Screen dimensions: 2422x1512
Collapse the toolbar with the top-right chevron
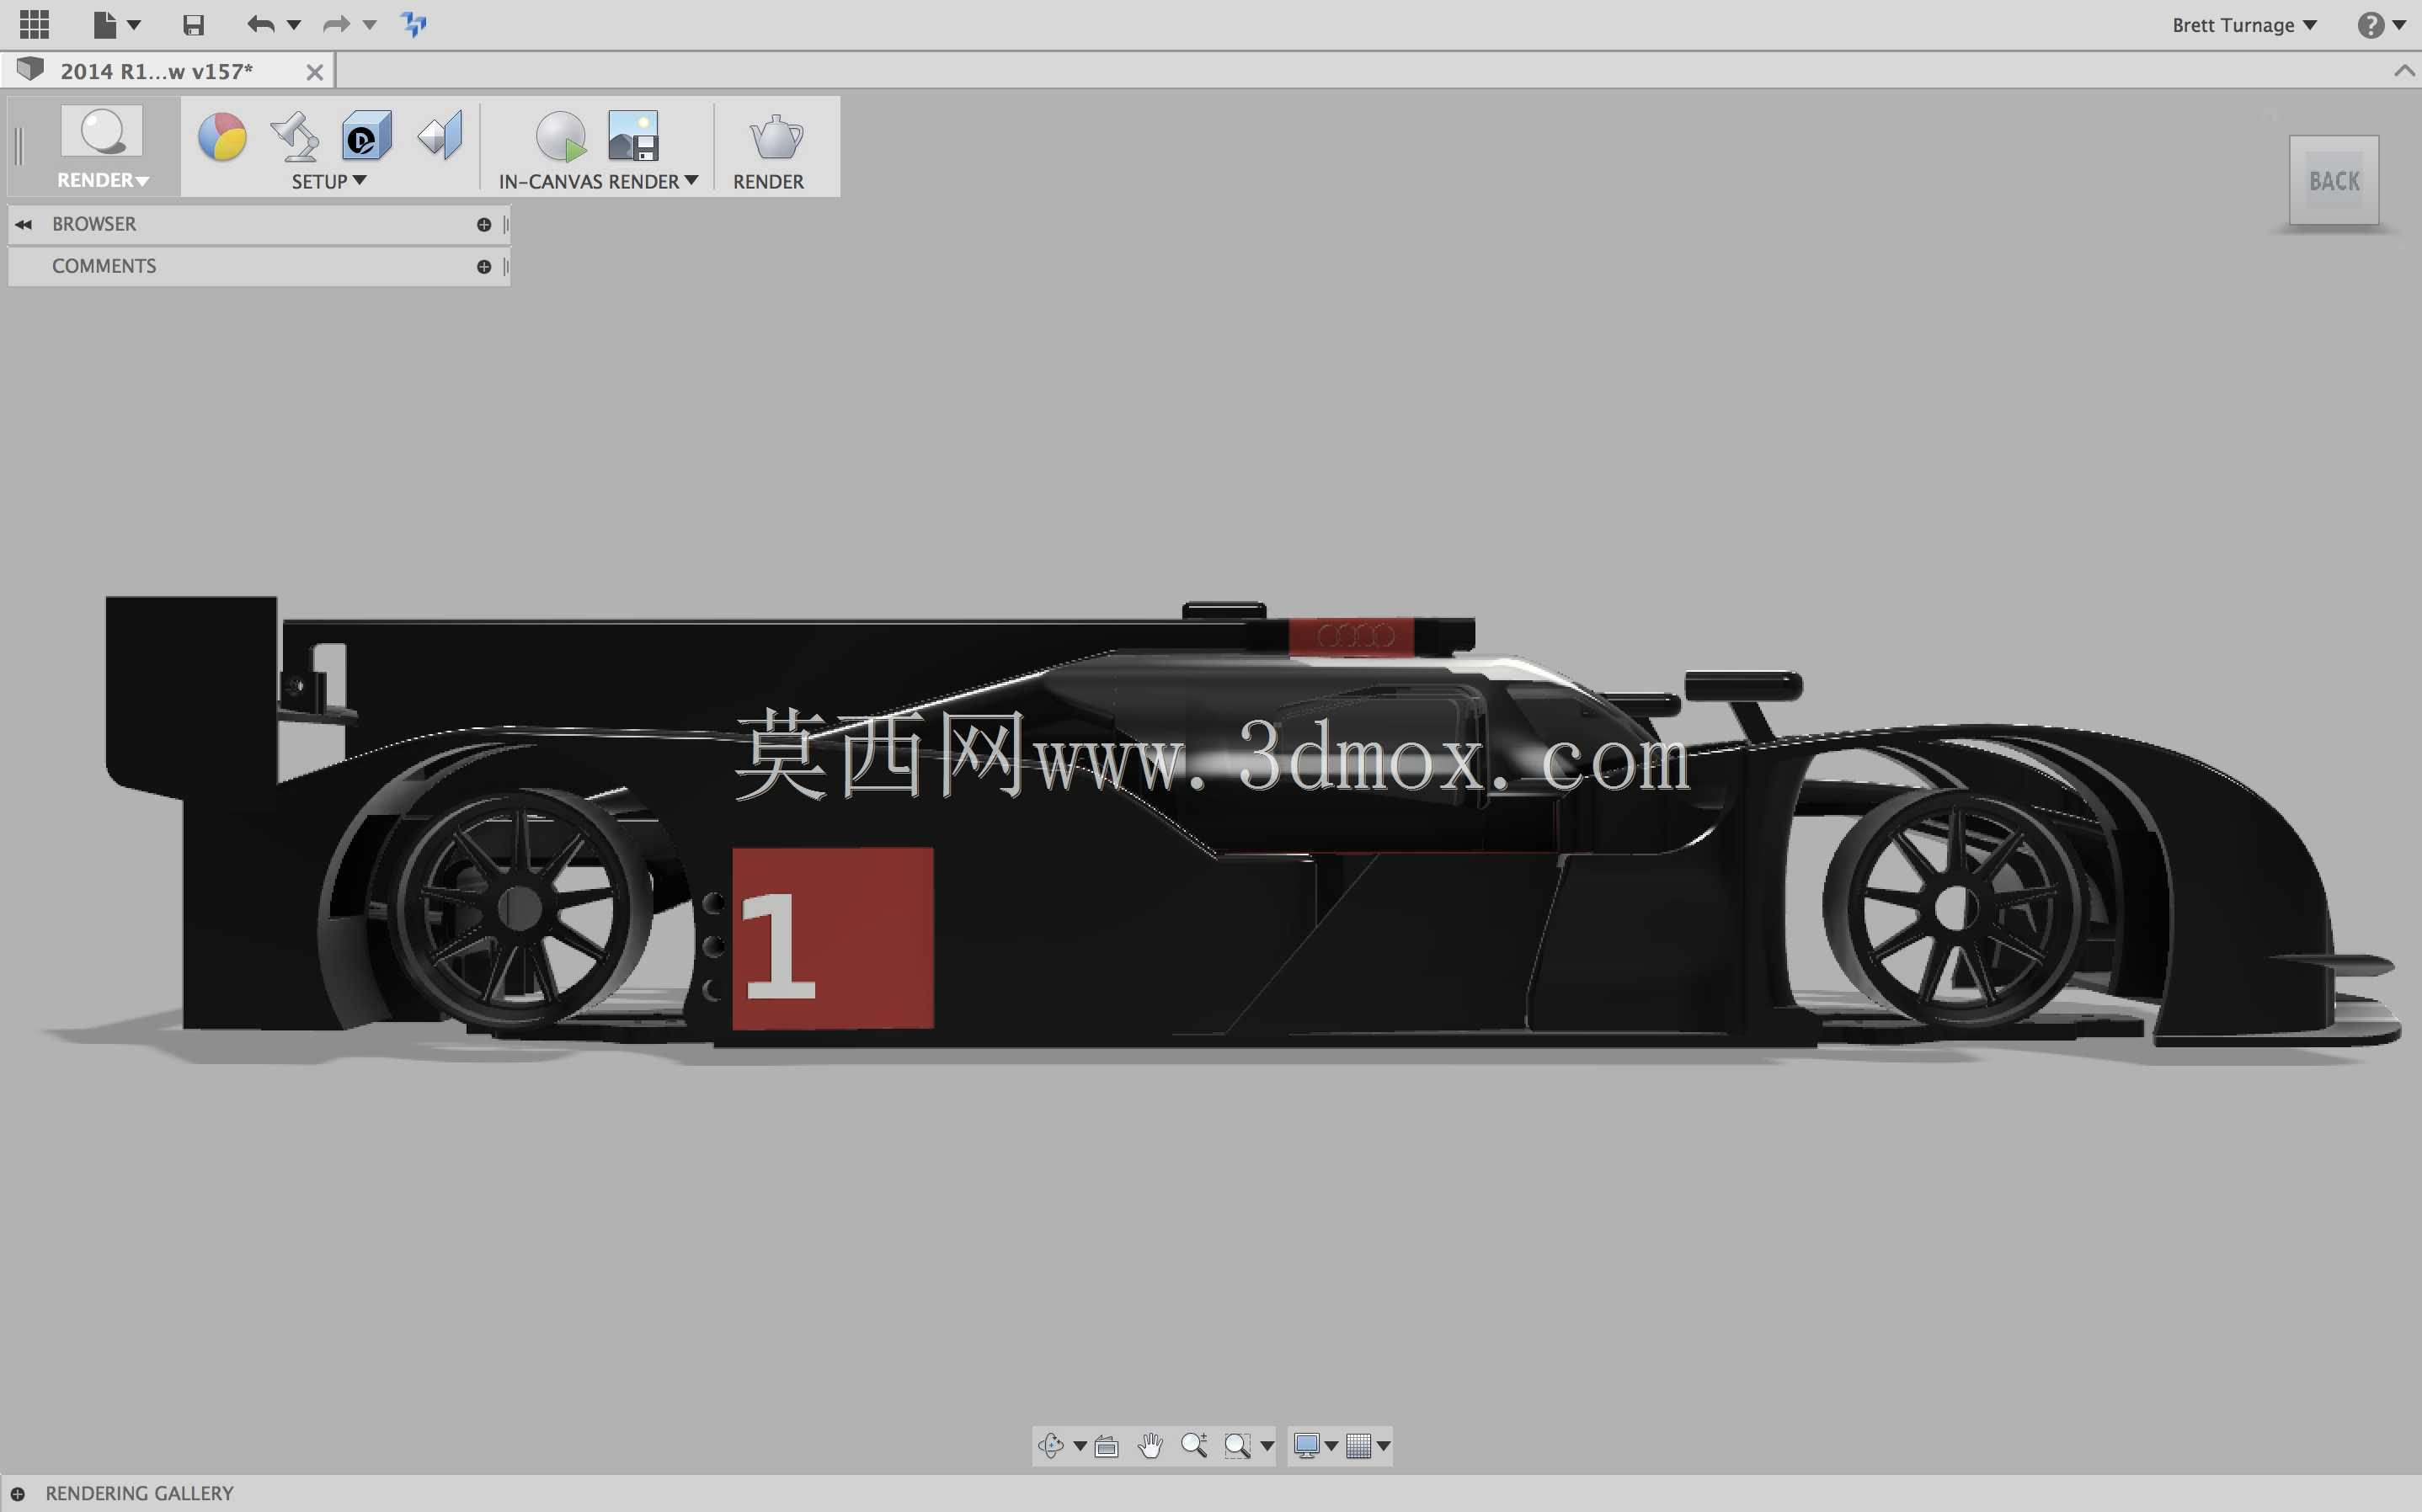coord(2404,71)
